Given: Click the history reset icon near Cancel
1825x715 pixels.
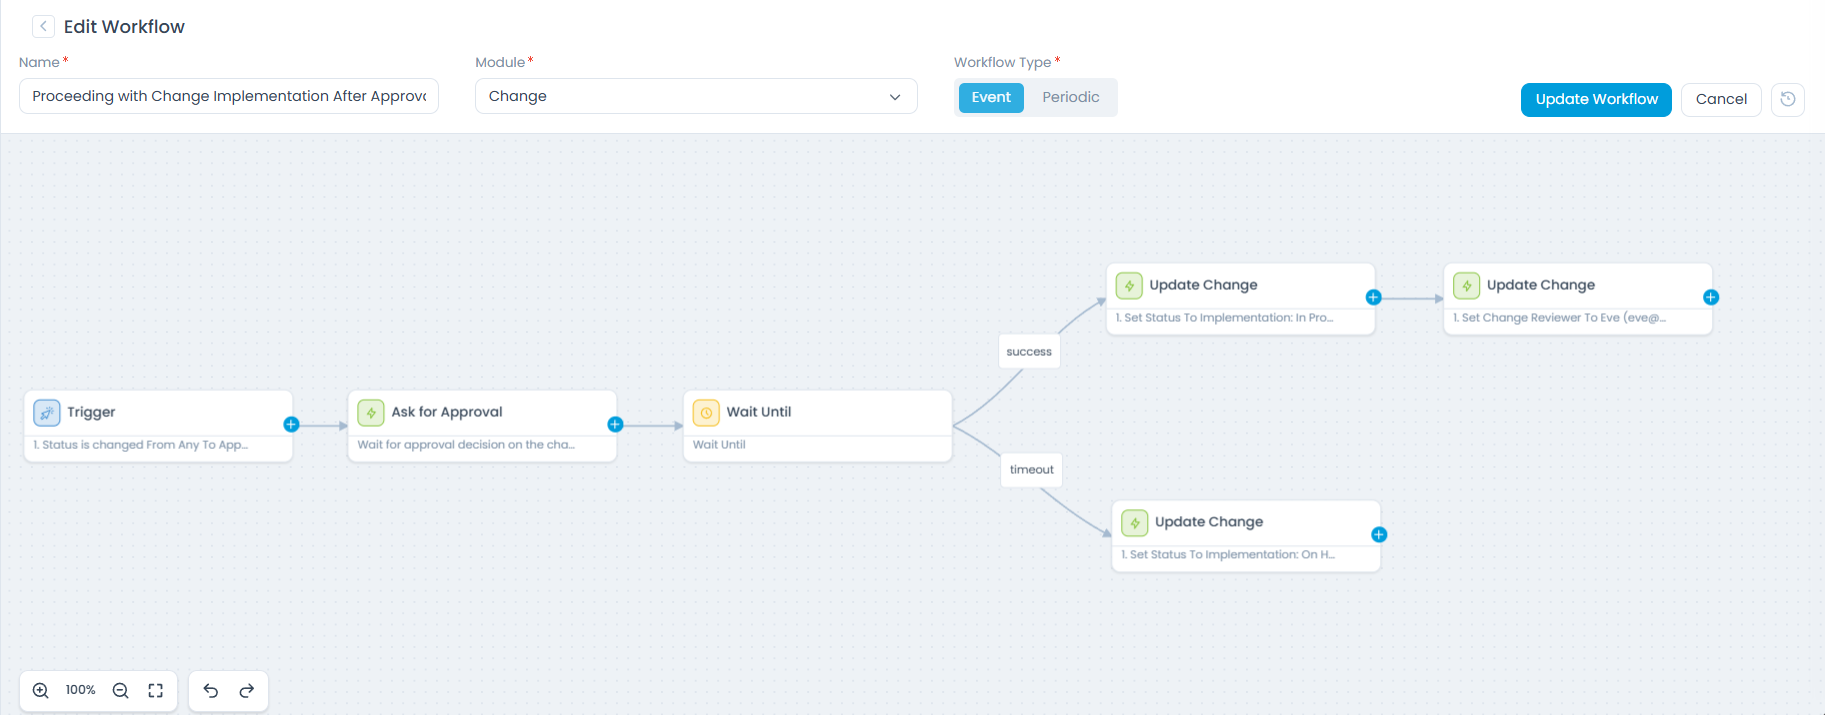Looking at the screenshot, I should pyautogui.click(x=1788, y=99).
